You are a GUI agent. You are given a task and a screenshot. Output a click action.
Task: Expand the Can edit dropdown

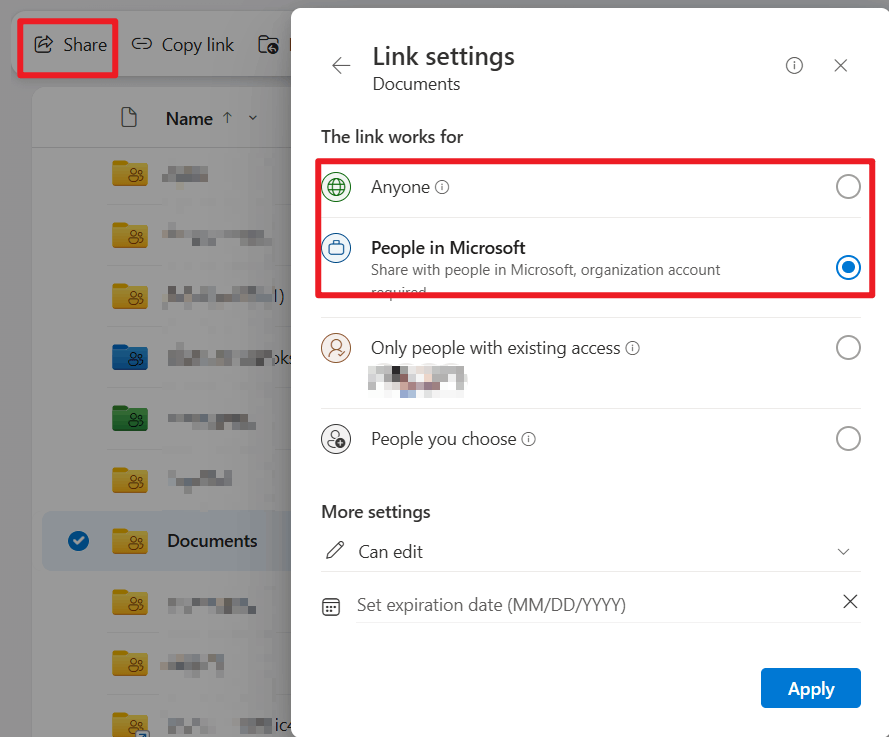[x=842, y=551]
